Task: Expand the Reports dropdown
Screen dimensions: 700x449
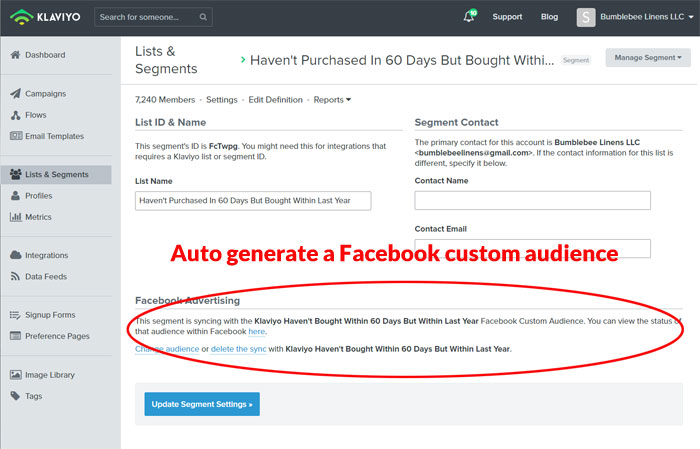Action: [332, 100]
